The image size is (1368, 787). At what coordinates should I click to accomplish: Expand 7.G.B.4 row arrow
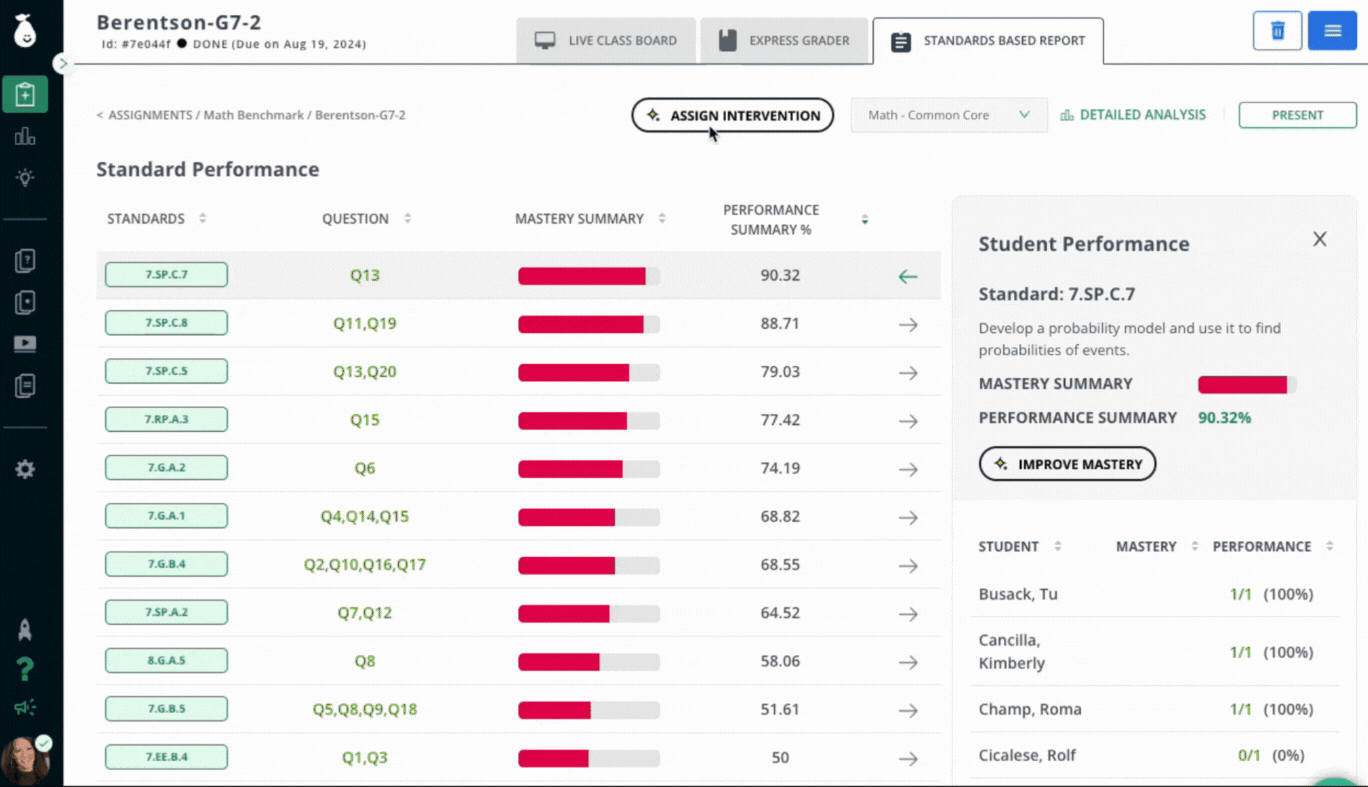pos(908,565)
